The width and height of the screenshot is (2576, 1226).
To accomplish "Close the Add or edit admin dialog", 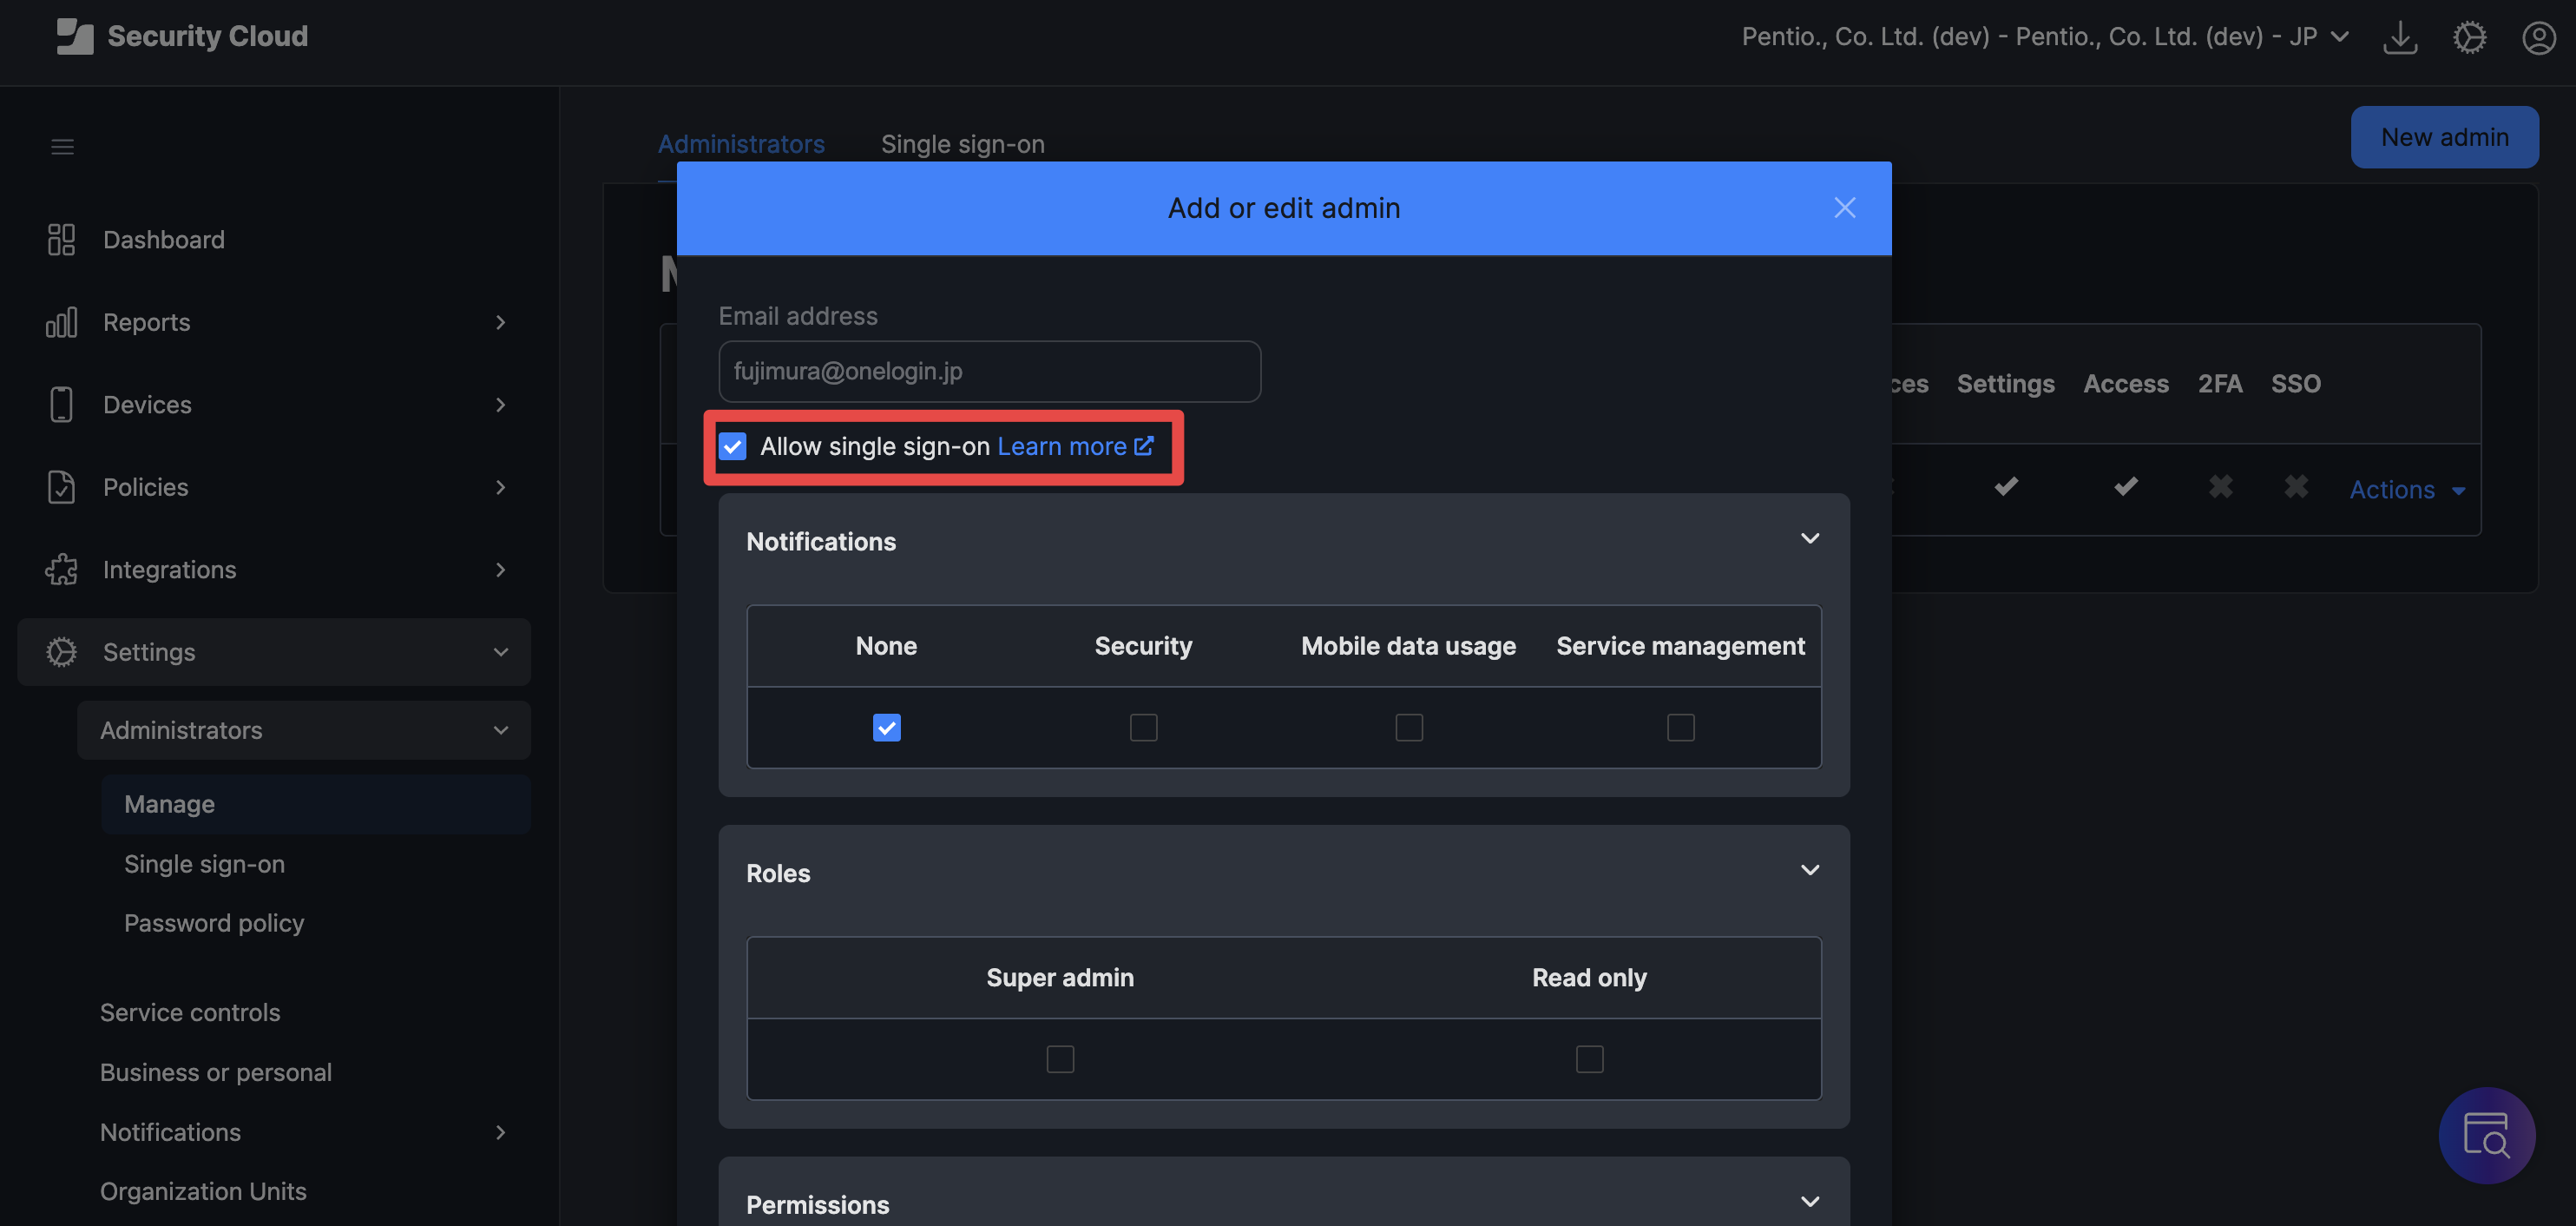I will coord(1845,207).
